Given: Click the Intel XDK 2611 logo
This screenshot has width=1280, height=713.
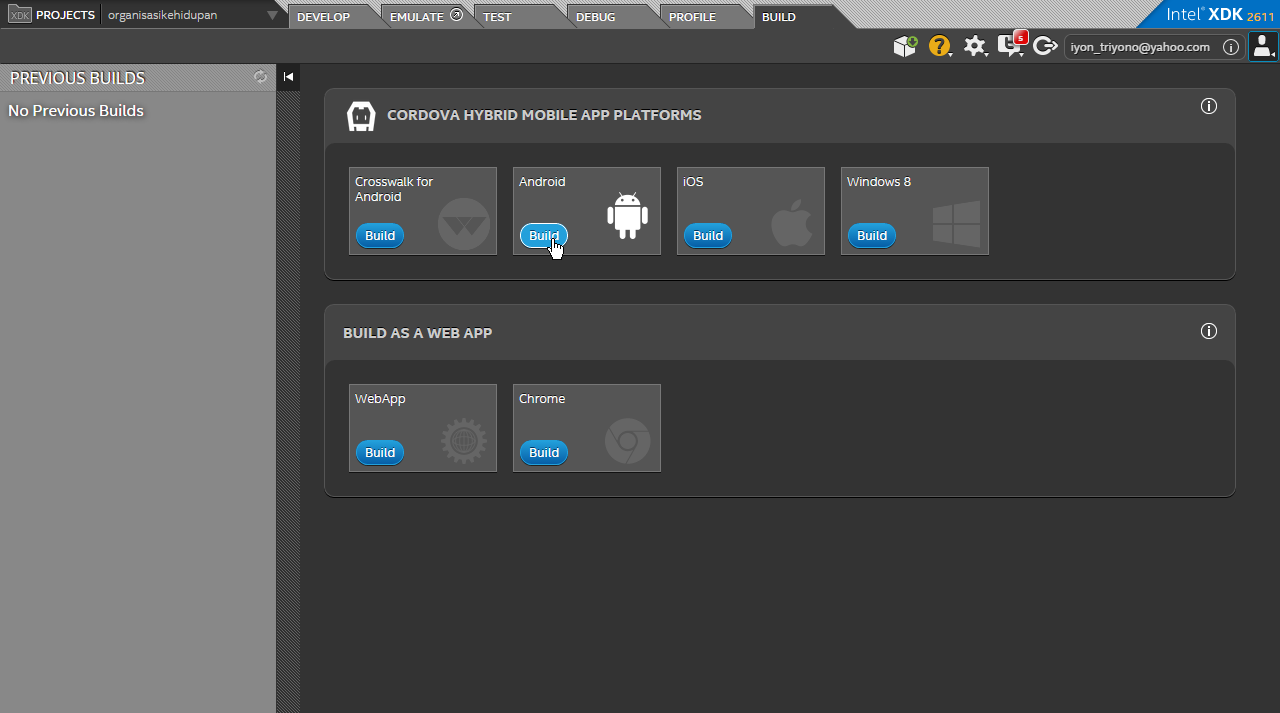Looking at the screenshot, I should click(1220, 15).
